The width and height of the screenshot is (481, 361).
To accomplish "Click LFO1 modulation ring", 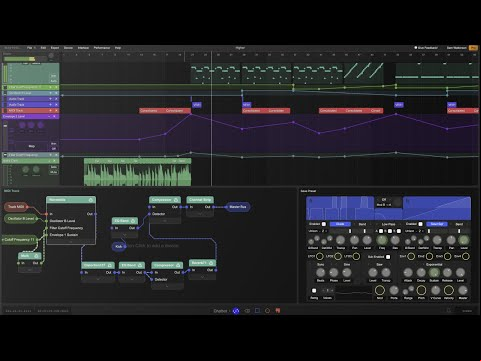I will [319, 256].
